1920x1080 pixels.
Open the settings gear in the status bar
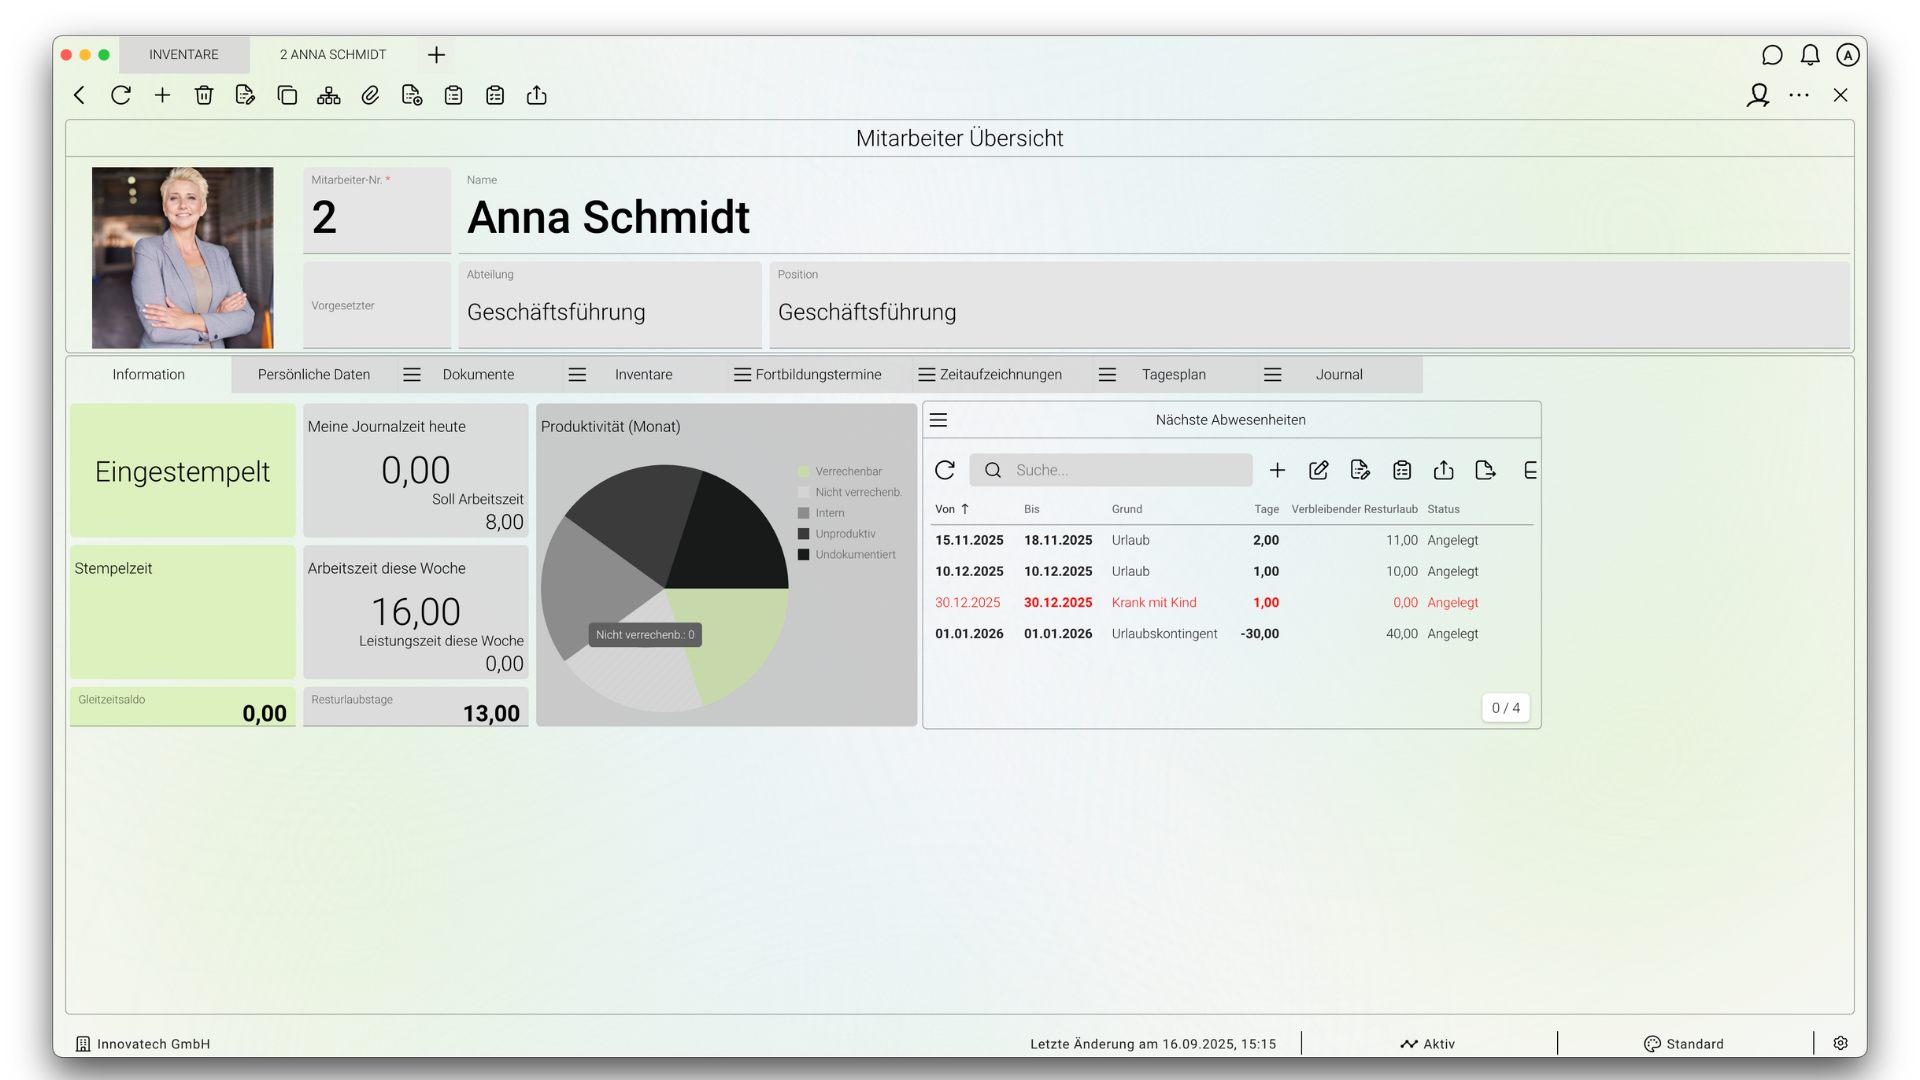[x=1841, y=1043]
